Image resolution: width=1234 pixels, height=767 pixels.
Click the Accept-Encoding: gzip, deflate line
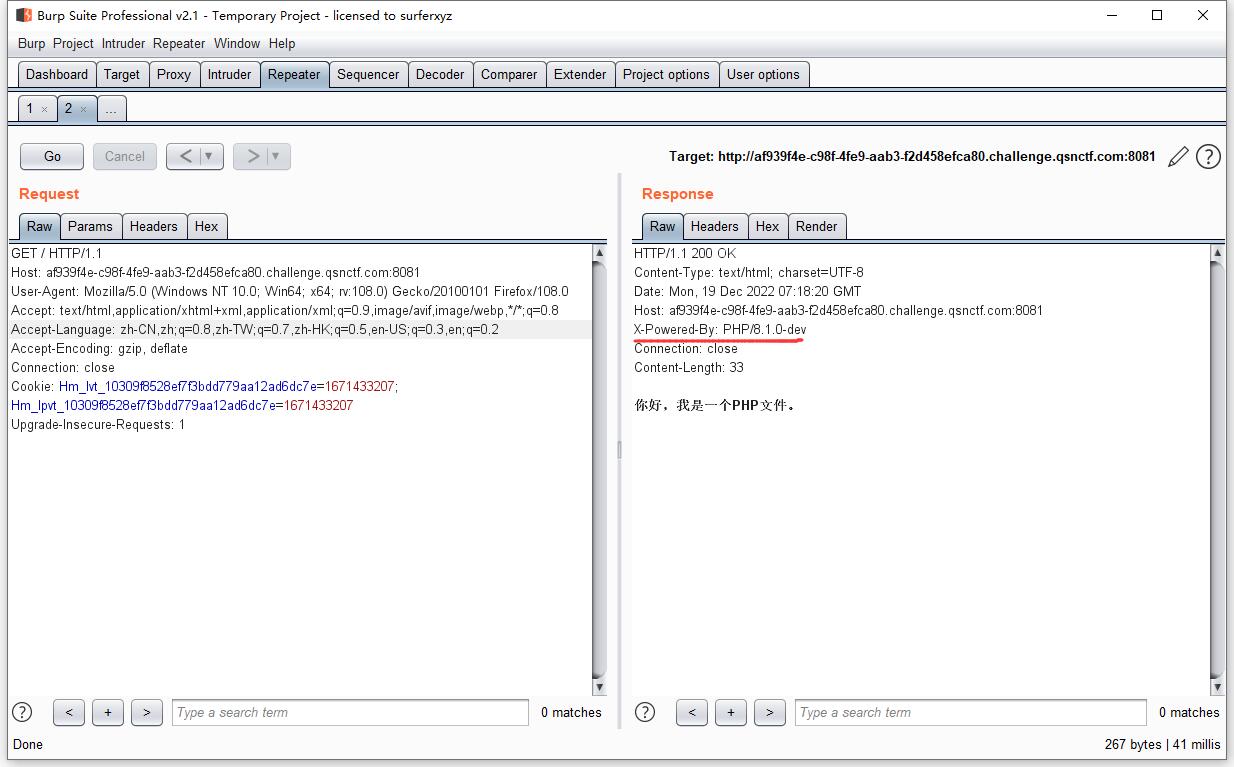[99, 348]
